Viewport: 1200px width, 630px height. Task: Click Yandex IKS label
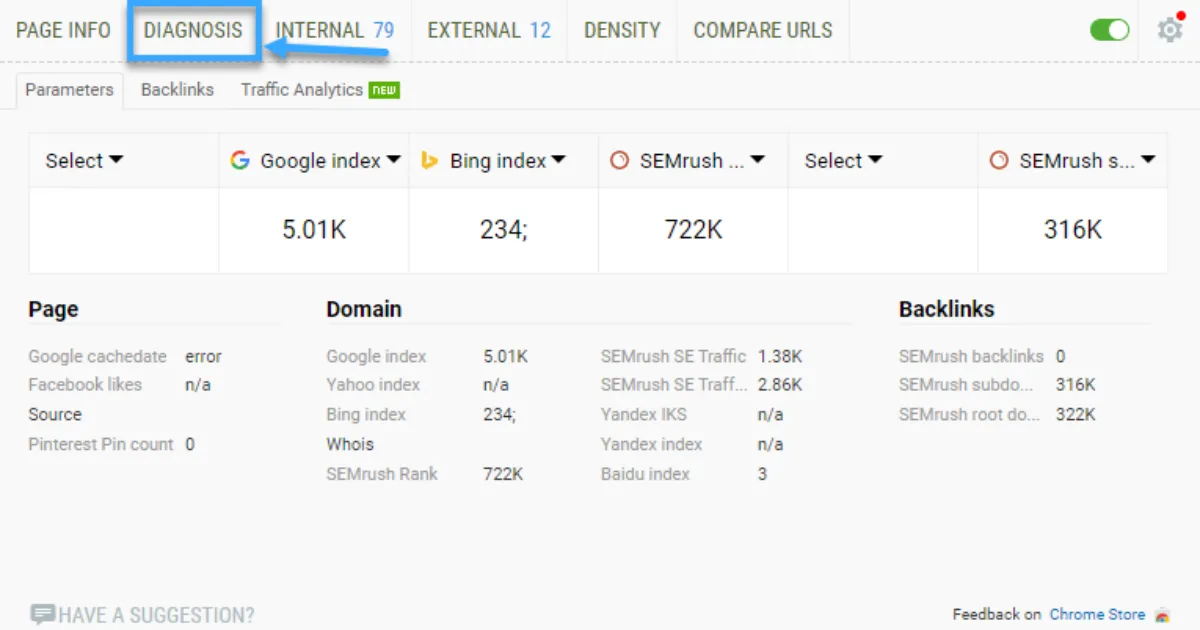tap(644, 414)
